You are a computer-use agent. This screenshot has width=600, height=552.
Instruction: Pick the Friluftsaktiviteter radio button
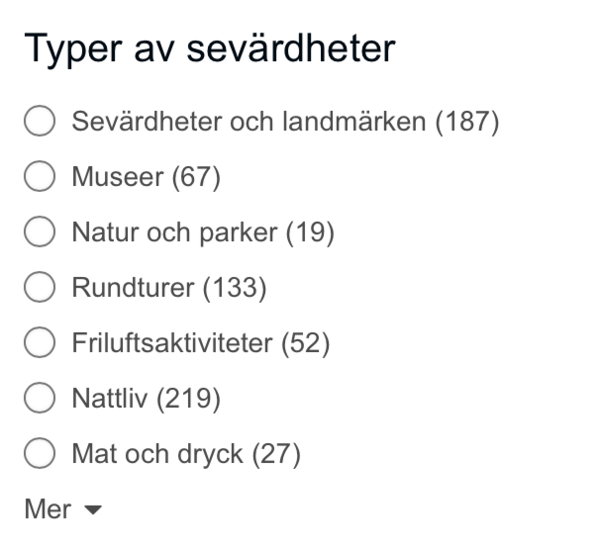pyautogui.click(x=39, y=344)
